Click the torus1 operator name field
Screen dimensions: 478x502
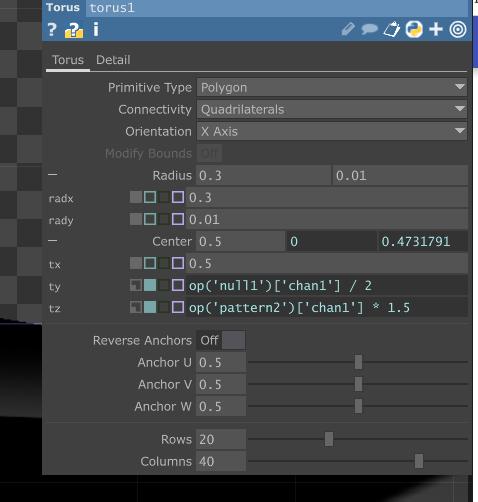pos(277,8)
